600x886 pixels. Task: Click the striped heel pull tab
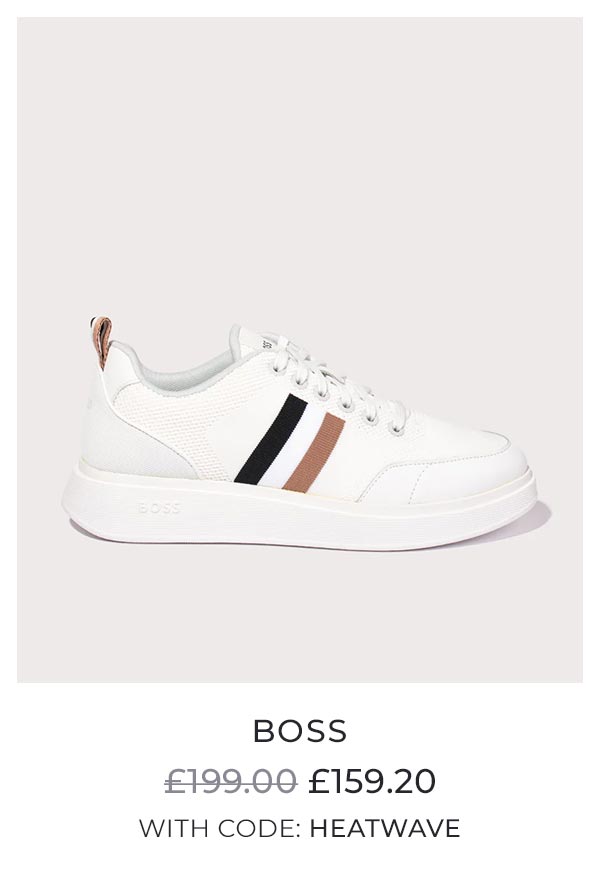102,342
